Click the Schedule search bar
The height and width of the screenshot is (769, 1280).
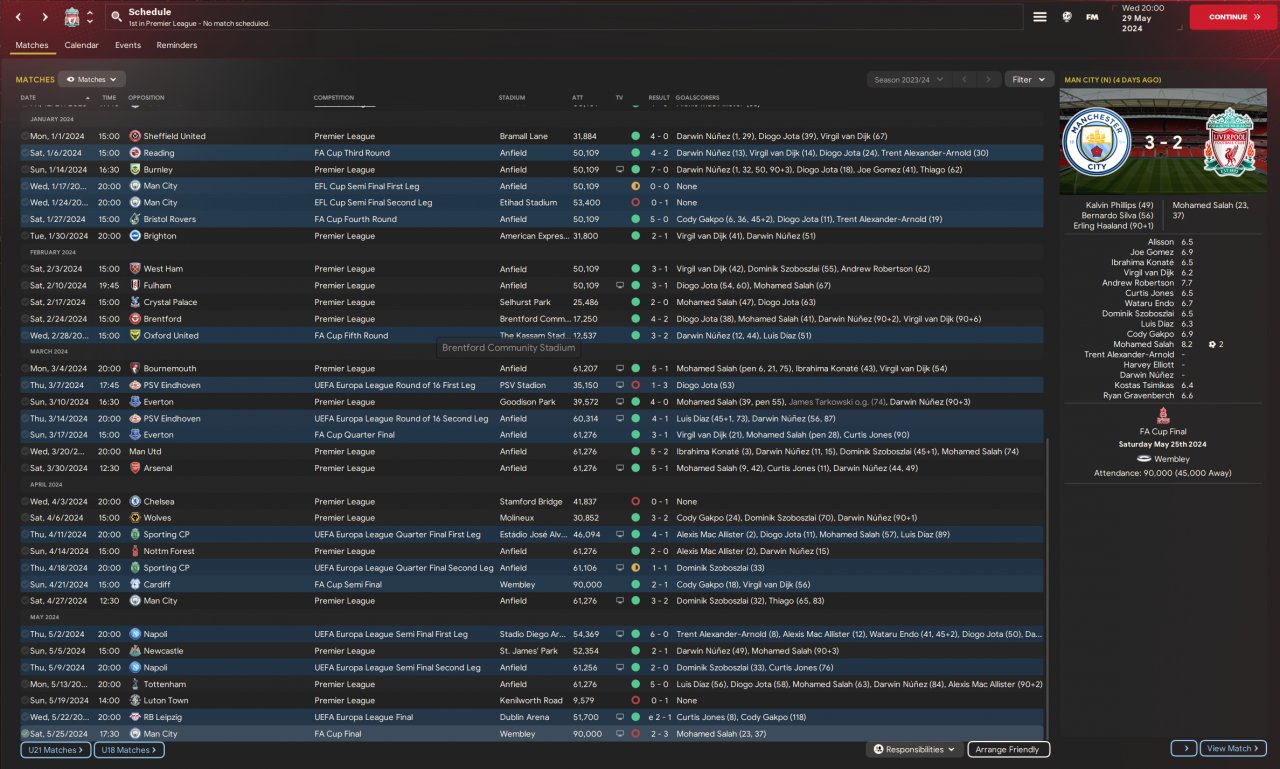point(563,17)
